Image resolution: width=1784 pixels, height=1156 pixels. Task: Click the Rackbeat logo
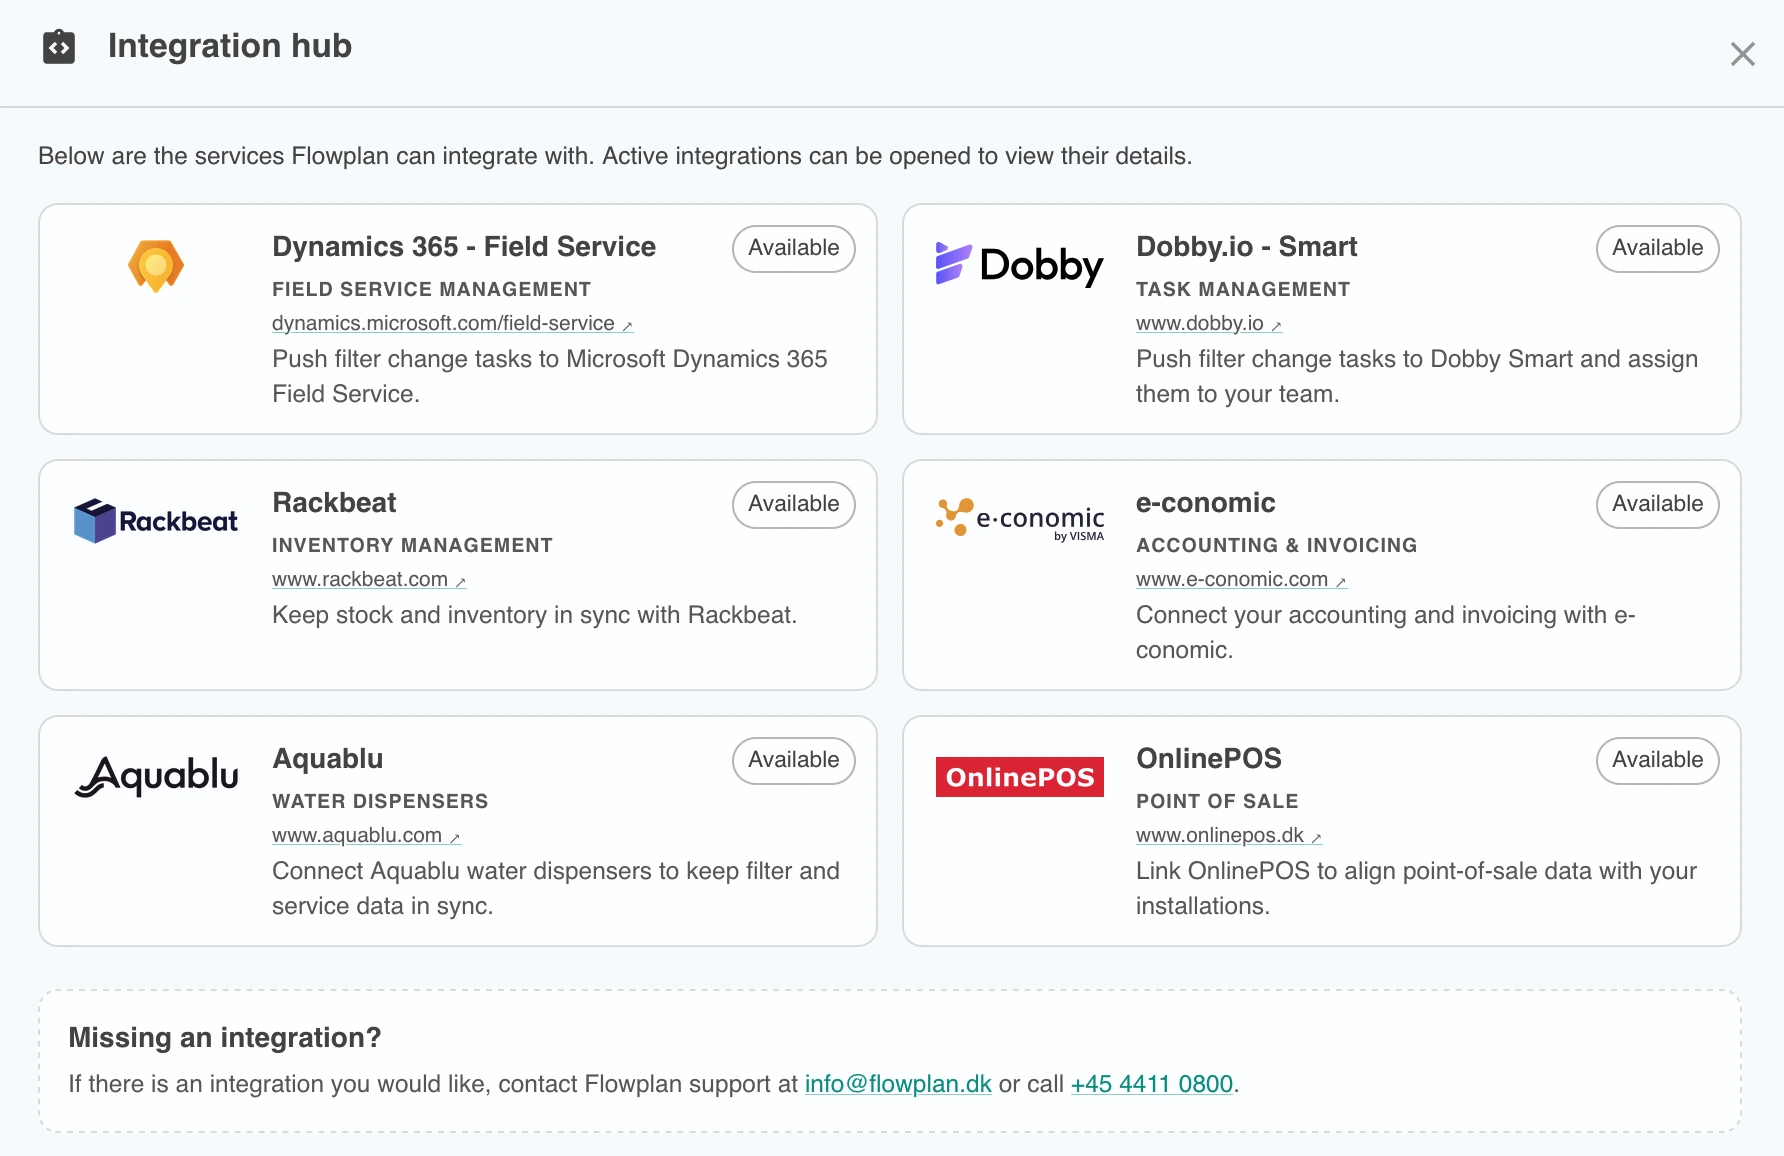pyautogui.click(x=156, y=521)
